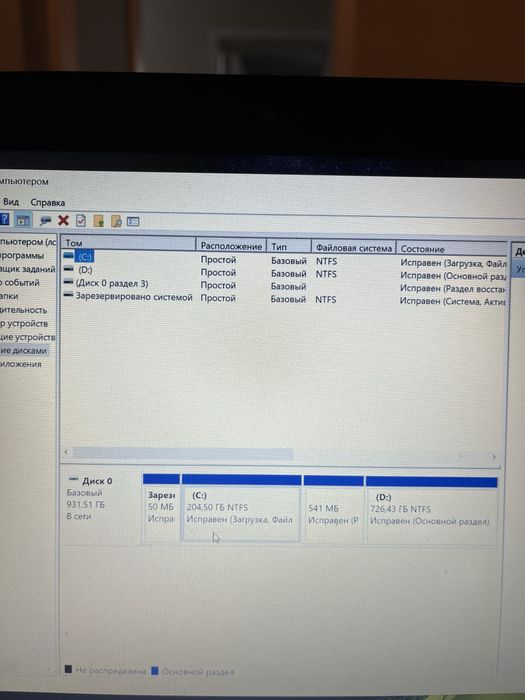Open the Вид menu
Viewport: 525px width, 700px height.
[x=11, y=202]
